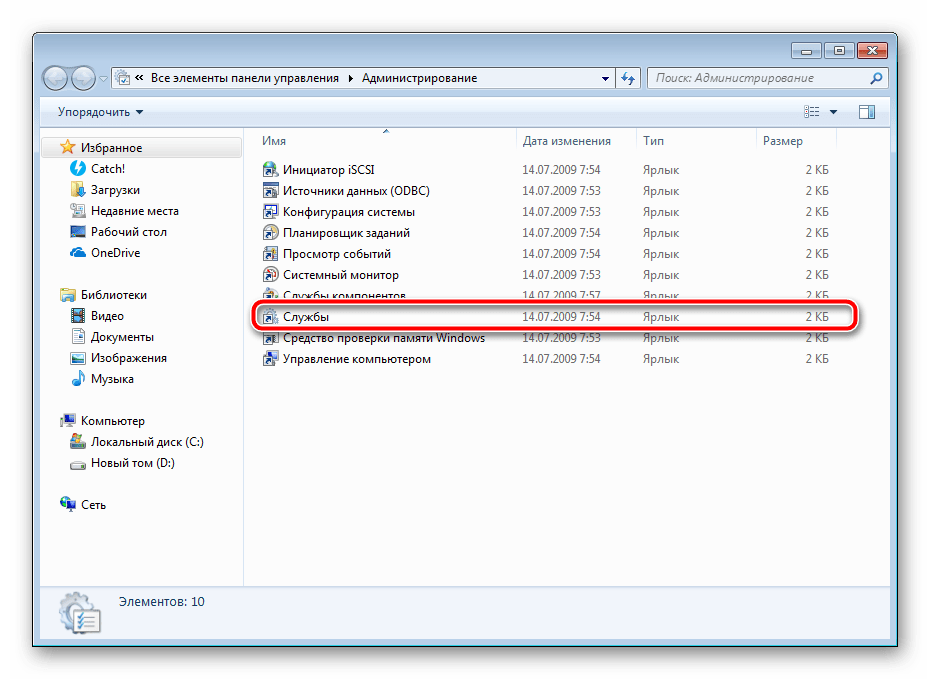This screenshot has height=679, width=930.
Task: Open Управление компьютером icon
Action: [x=270, y=359]
